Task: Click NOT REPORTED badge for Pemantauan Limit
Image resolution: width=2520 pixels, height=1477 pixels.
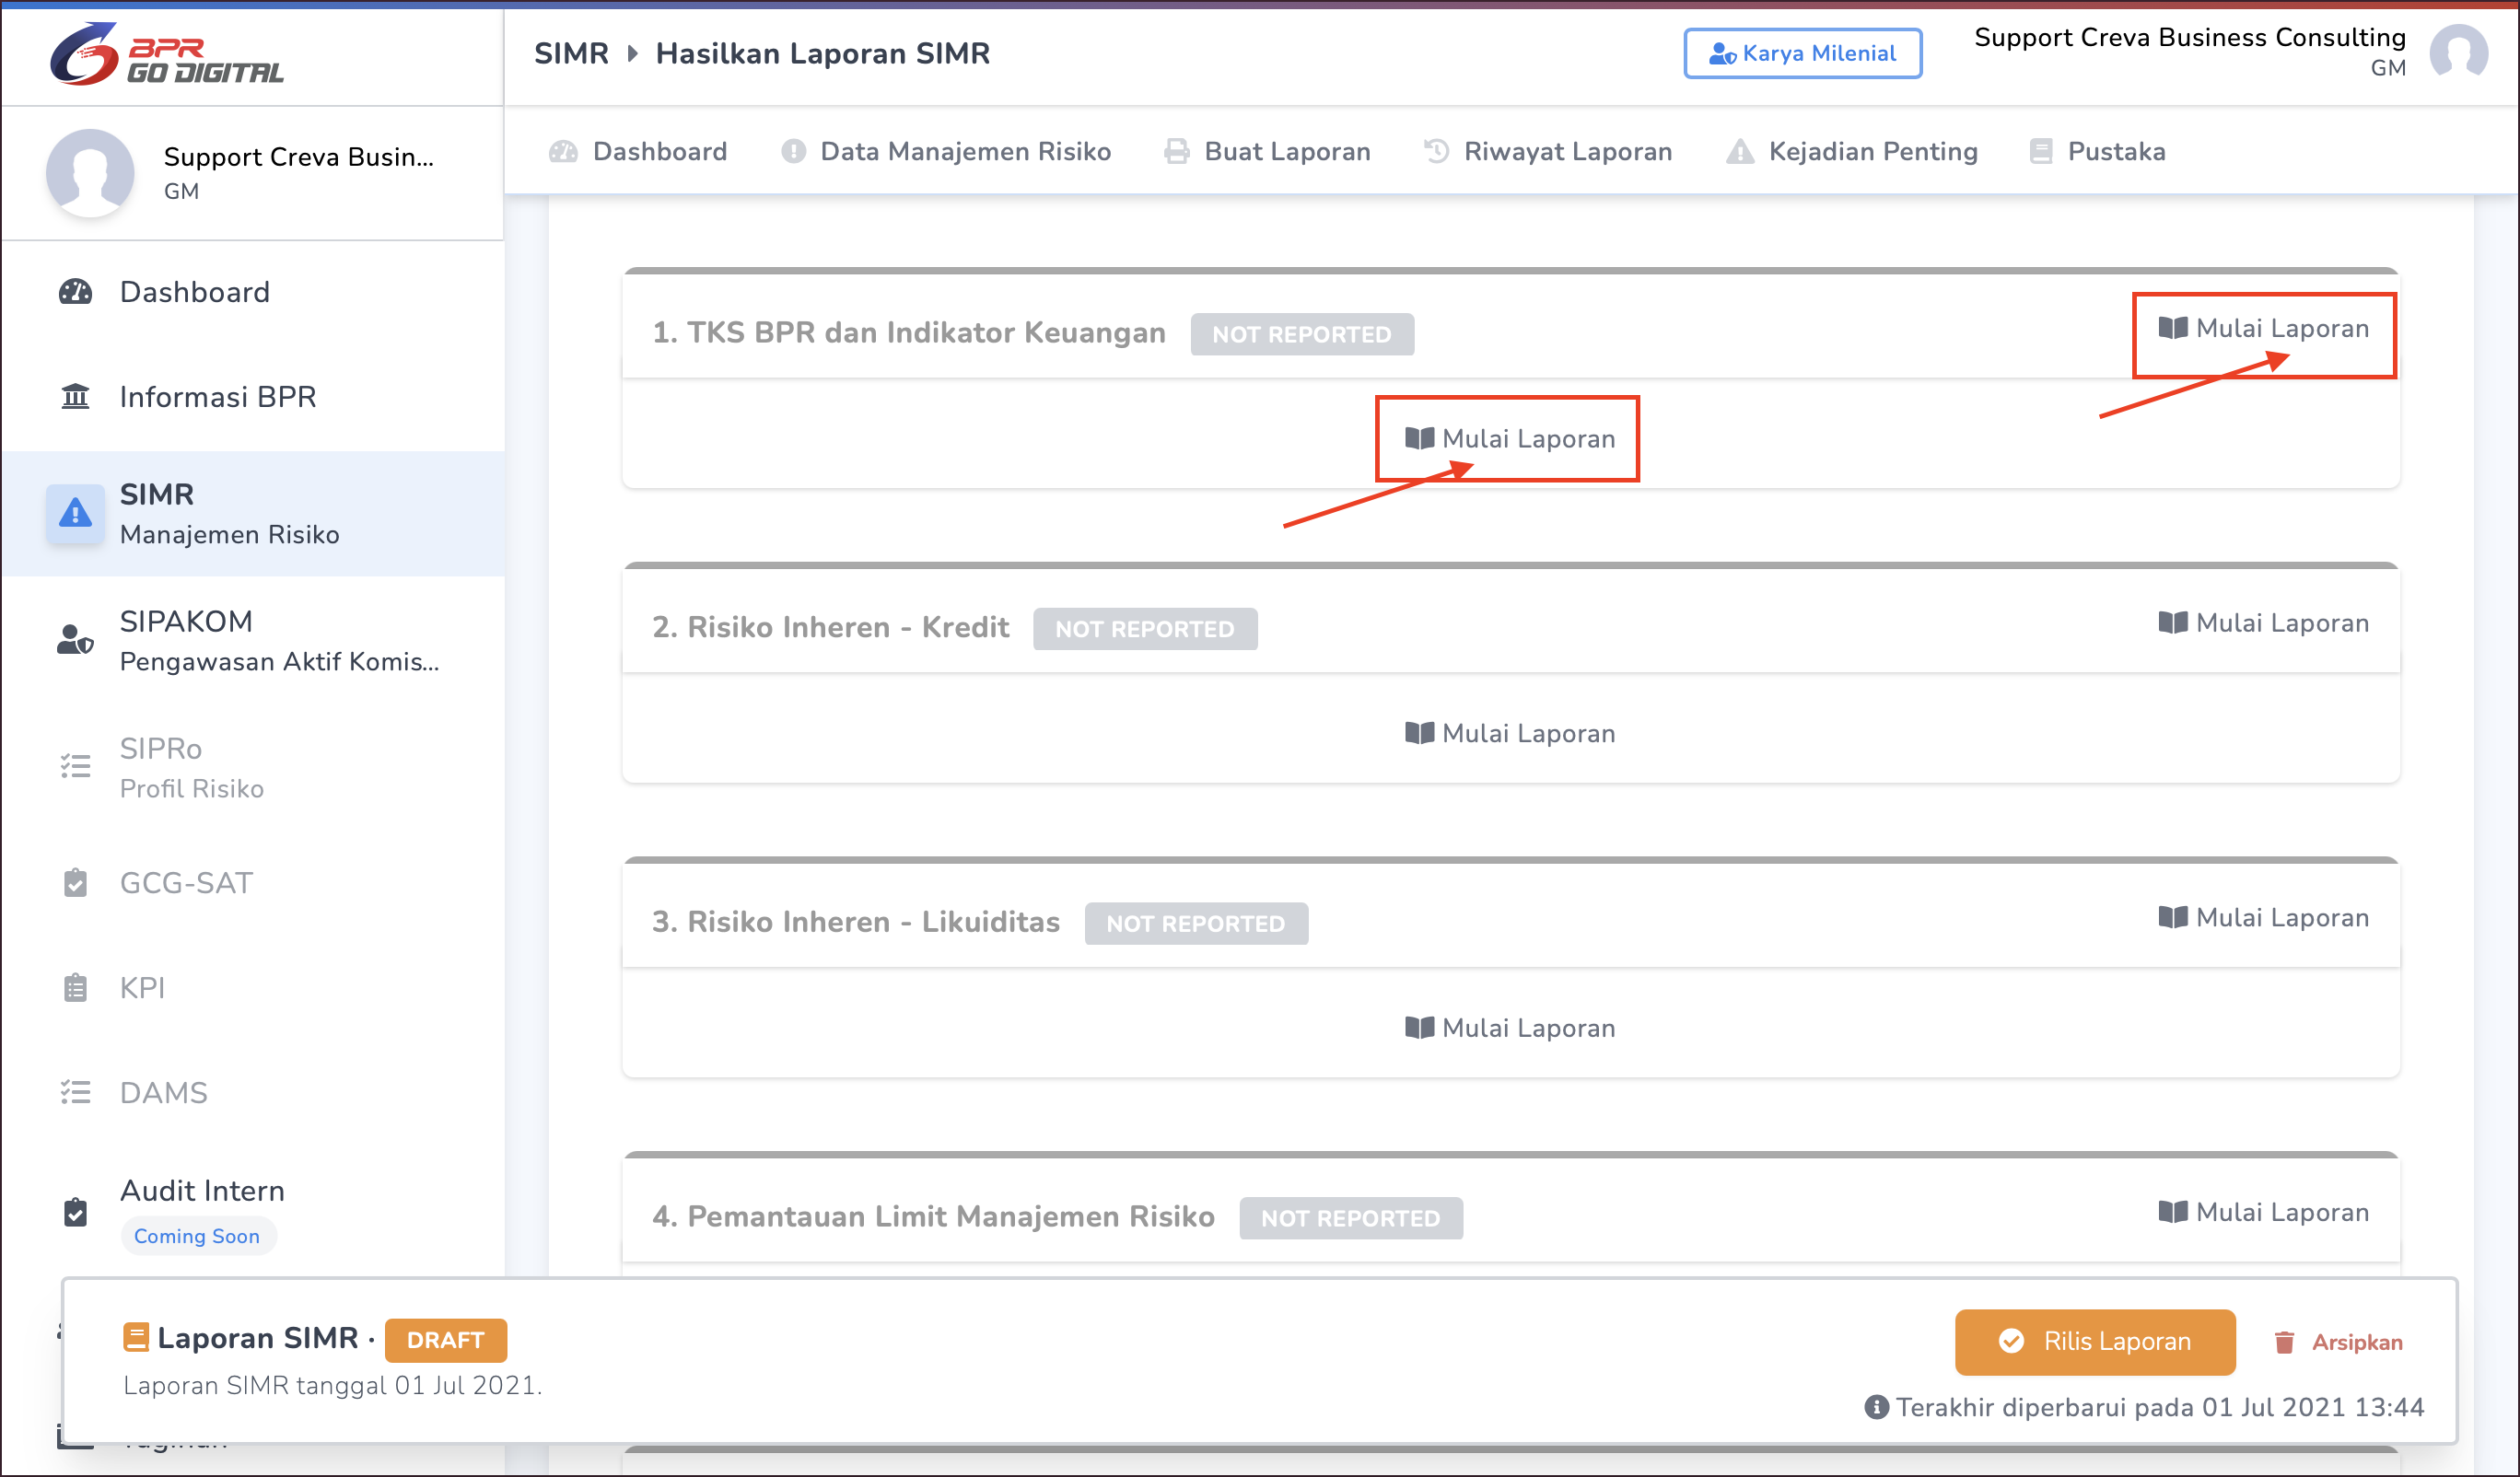Action: point(1351,1218)
